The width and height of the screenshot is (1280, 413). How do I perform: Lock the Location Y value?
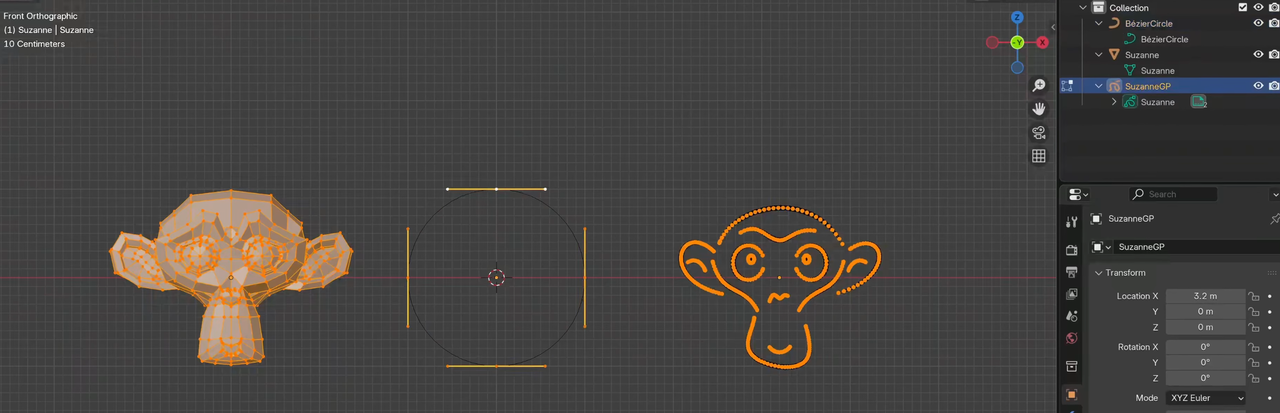[x=1253, y=311]
